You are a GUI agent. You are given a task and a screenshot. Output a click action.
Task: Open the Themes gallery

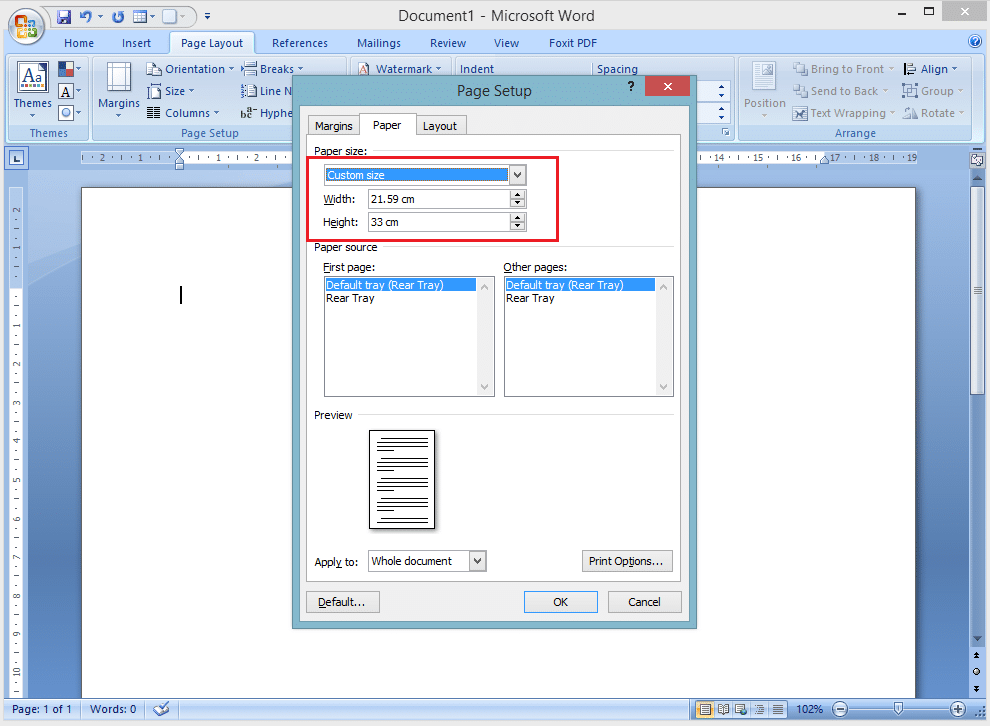click(x=32, y=89)
